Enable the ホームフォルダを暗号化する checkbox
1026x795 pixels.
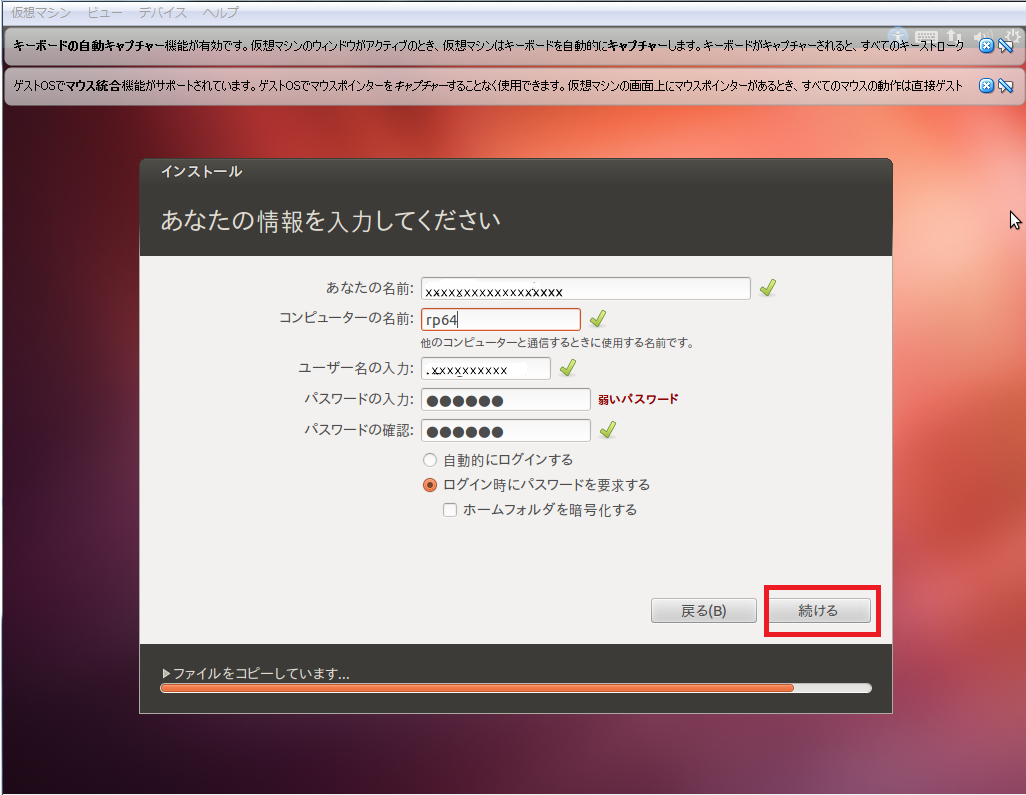click(450, 510)
